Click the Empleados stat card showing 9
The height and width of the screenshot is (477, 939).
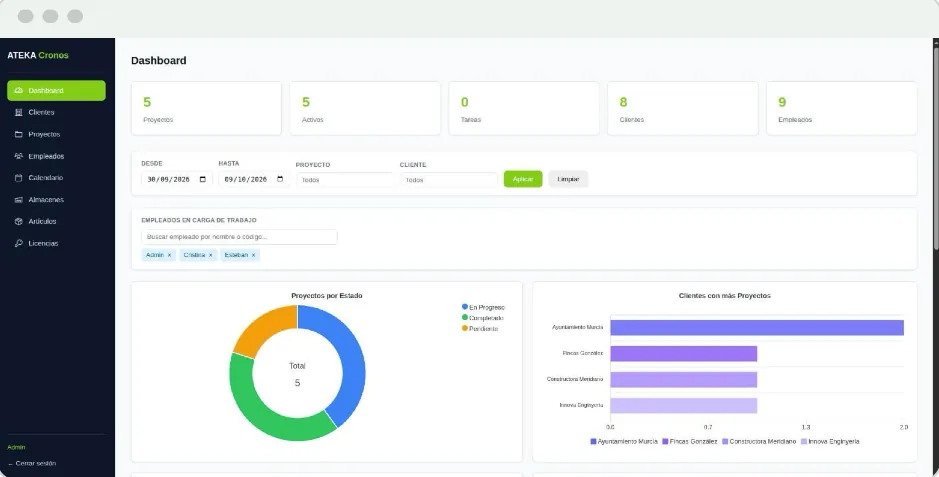(841, 108)
